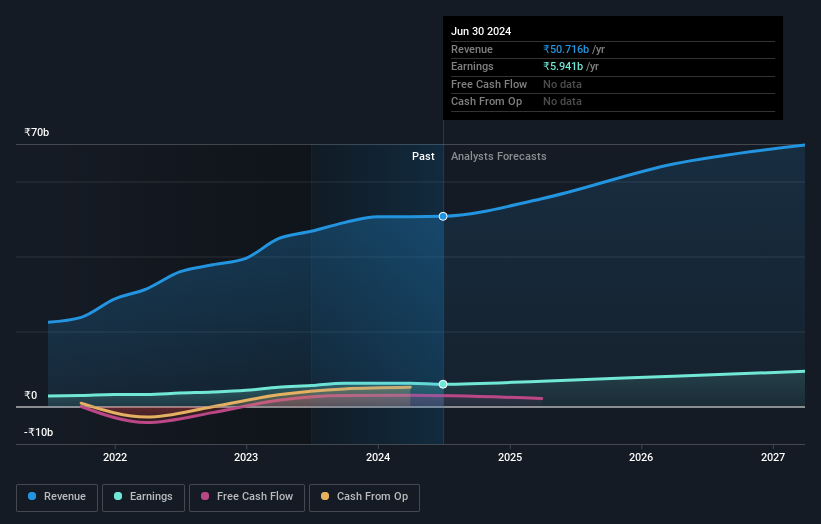Click the ₹70b y-axis label

pos(36,132)
